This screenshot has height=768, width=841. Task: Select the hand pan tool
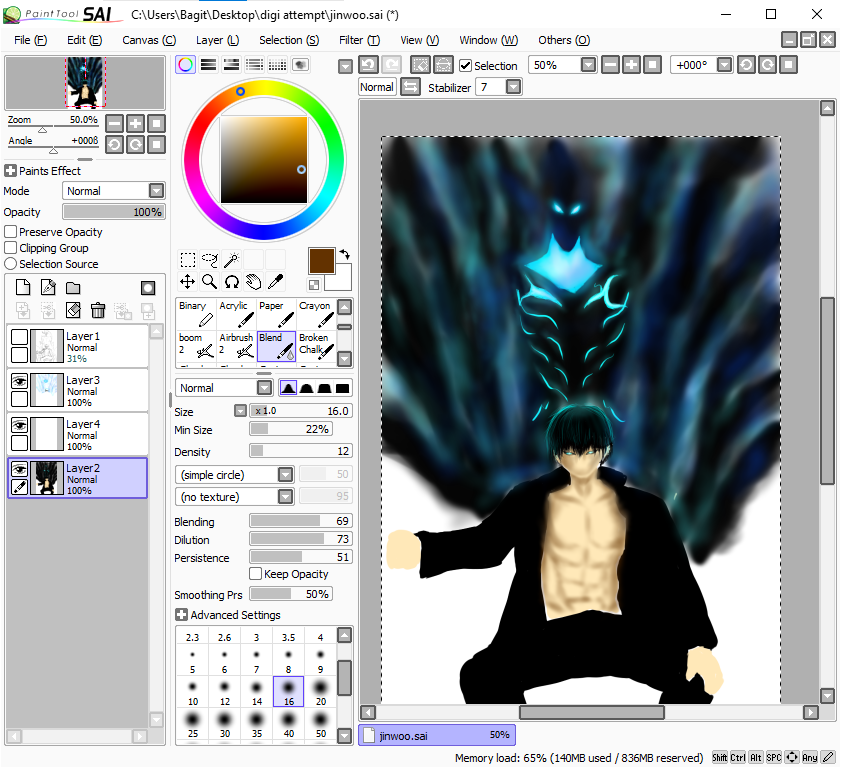tap(253, 282)
